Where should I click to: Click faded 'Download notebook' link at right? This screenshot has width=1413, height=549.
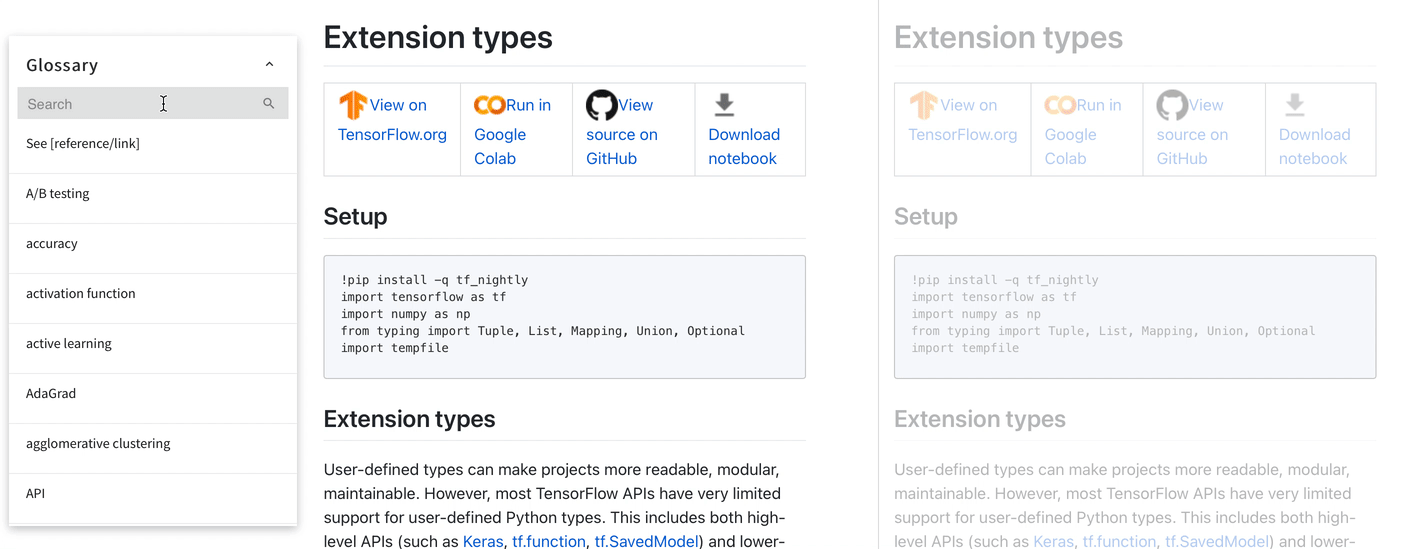(1314, 146)
